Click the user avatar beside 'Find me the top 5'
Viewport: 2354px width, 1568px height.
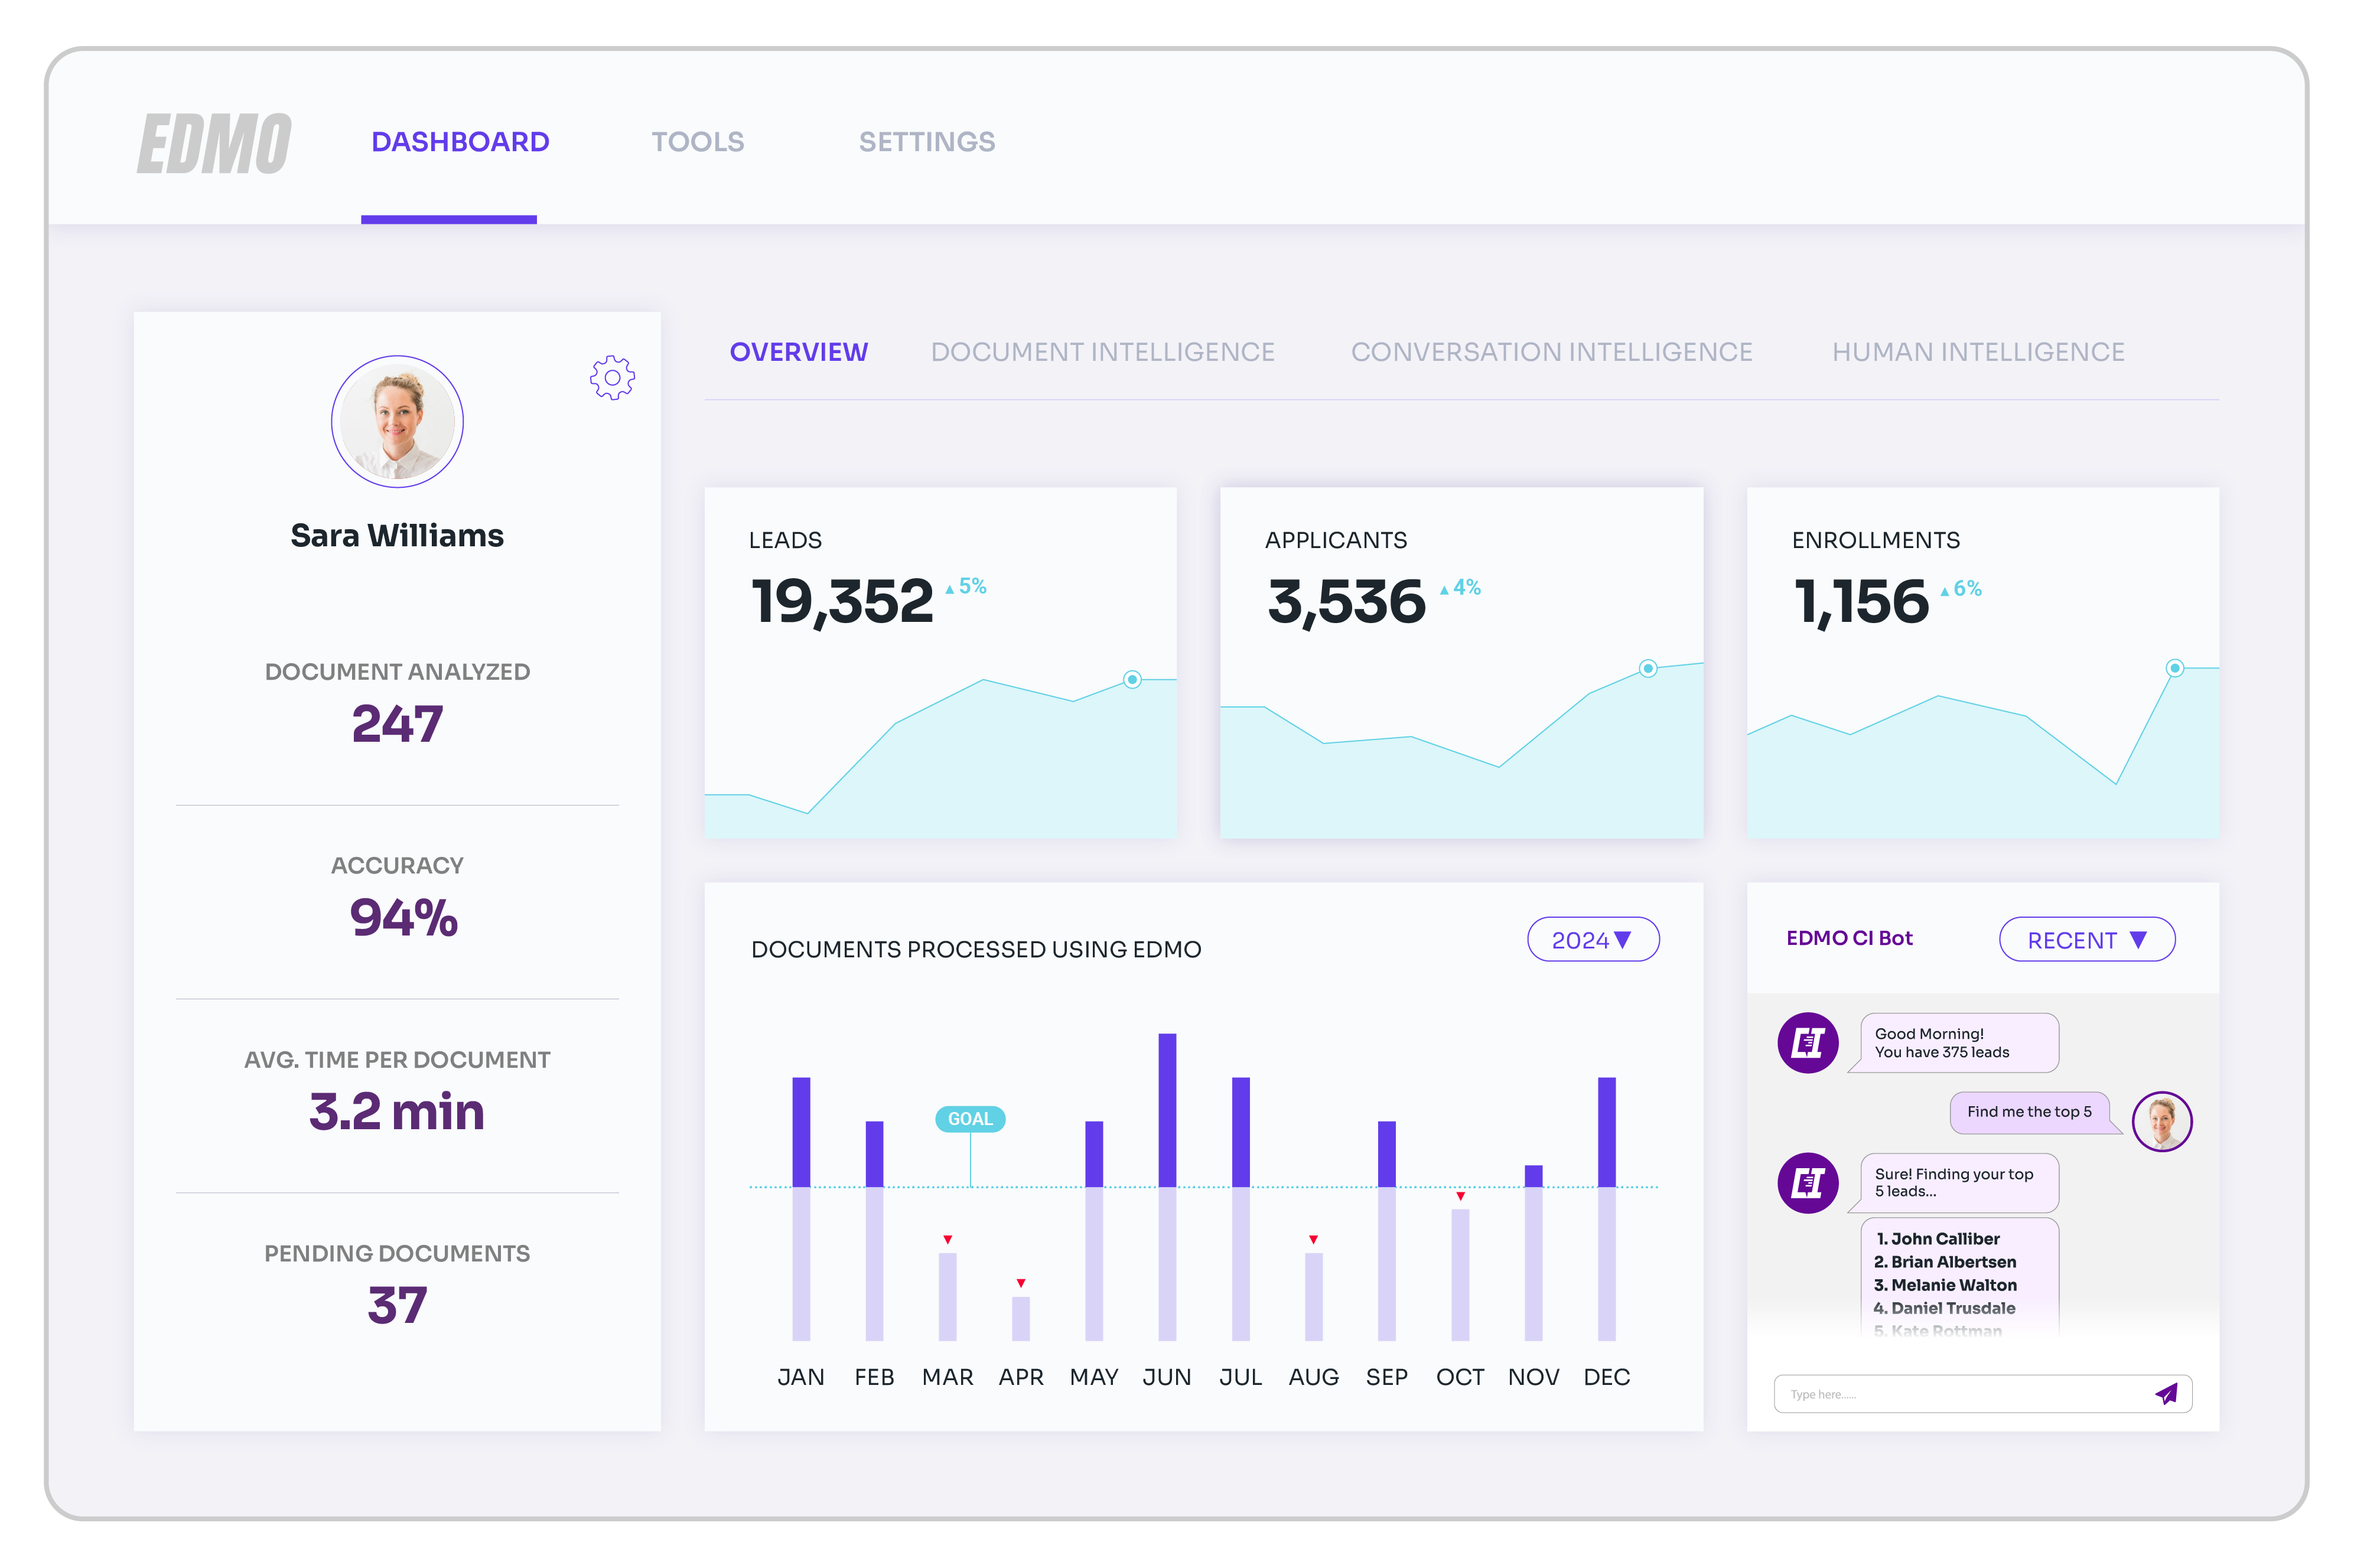click(x=2162, y=1122)
